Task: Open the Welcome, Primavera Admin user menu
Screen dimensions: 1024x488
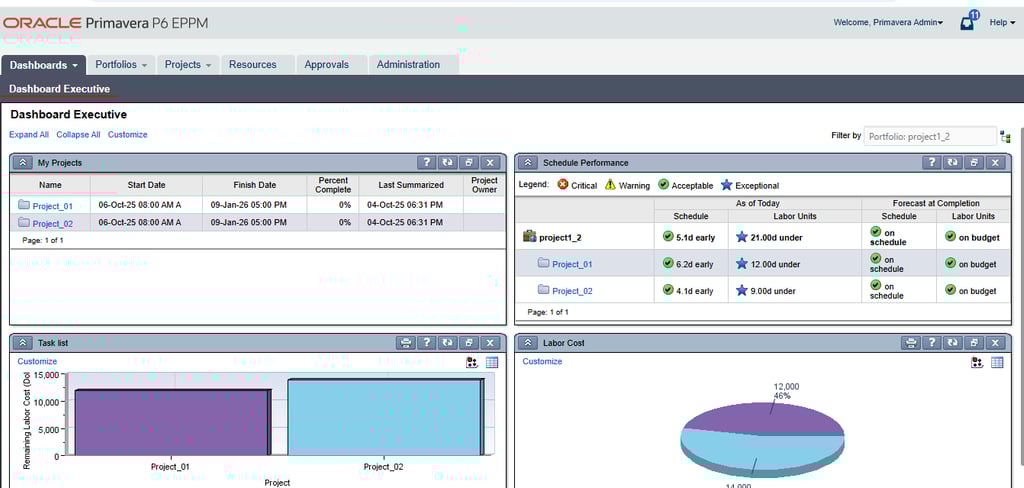Action: coord(888,22)
